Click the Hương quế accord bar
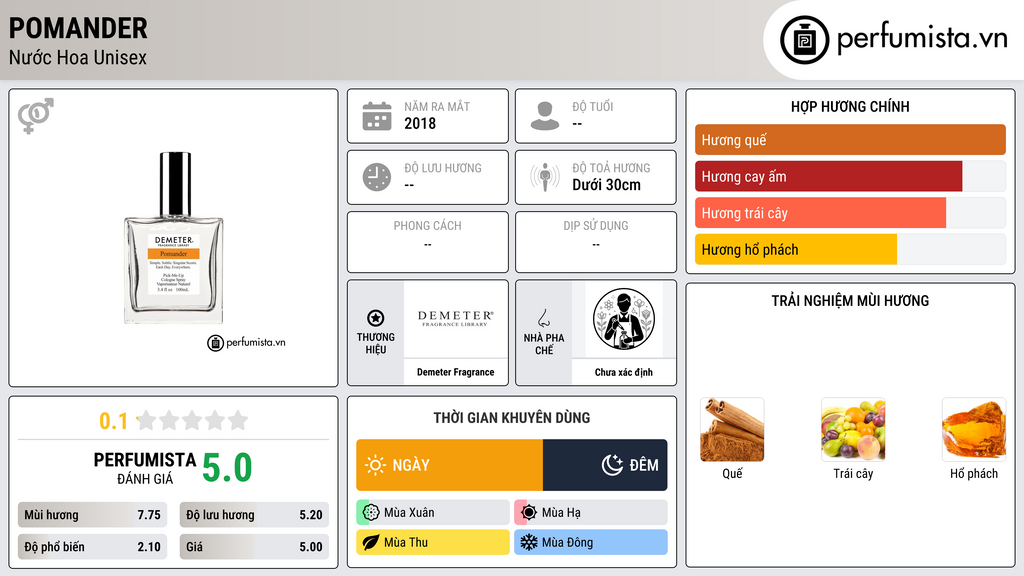The height and width of the screenshot is (576, 1024). click(850, 140)
